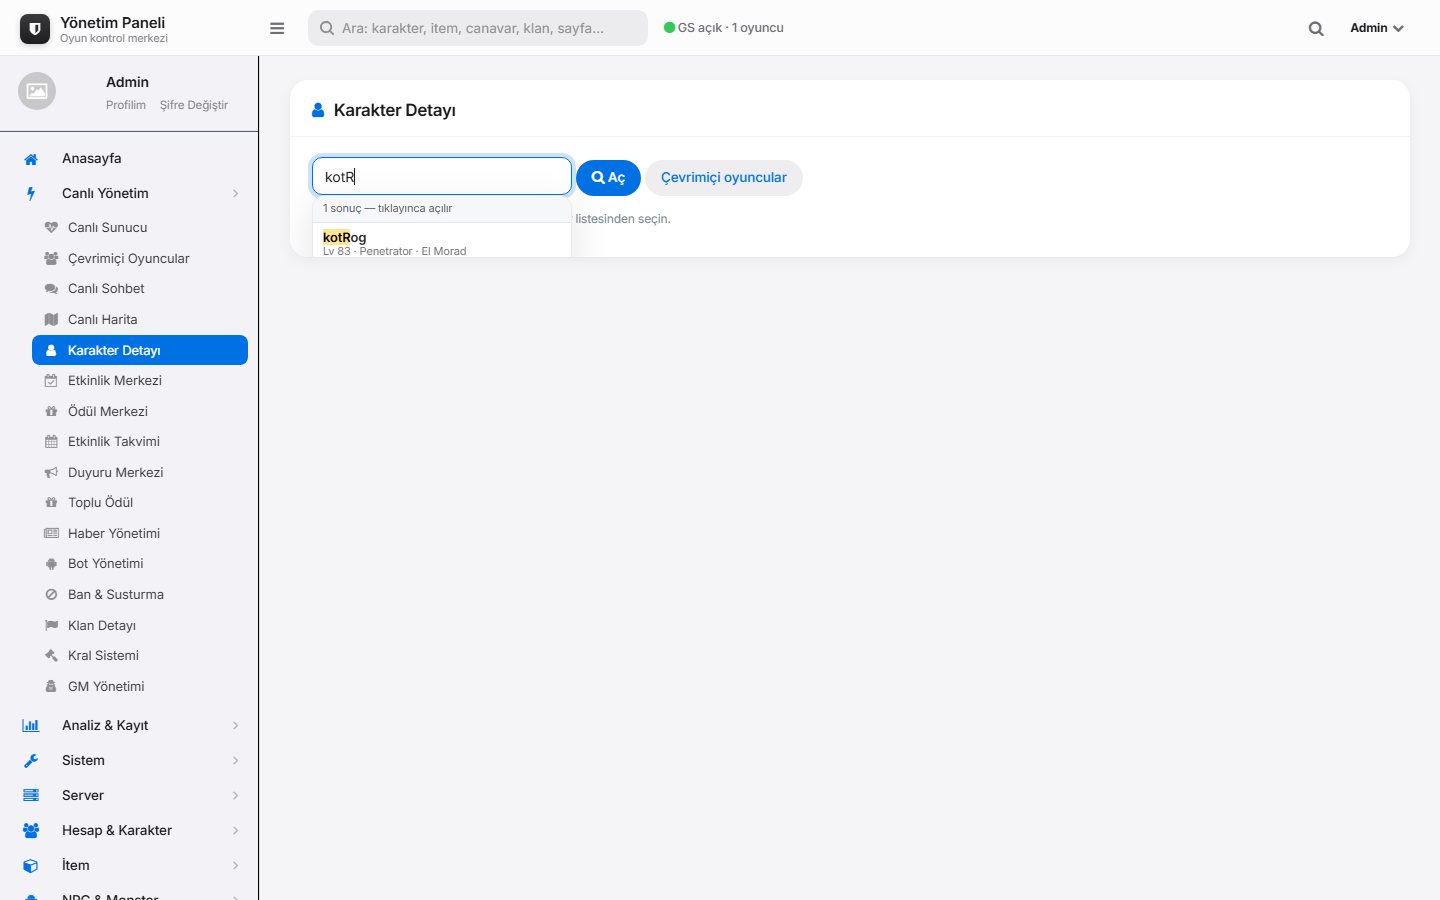Click the Etkinlik Takvimi calendar icon
This screenshot has width=1440, height=900.
click(x=51, y=442)
